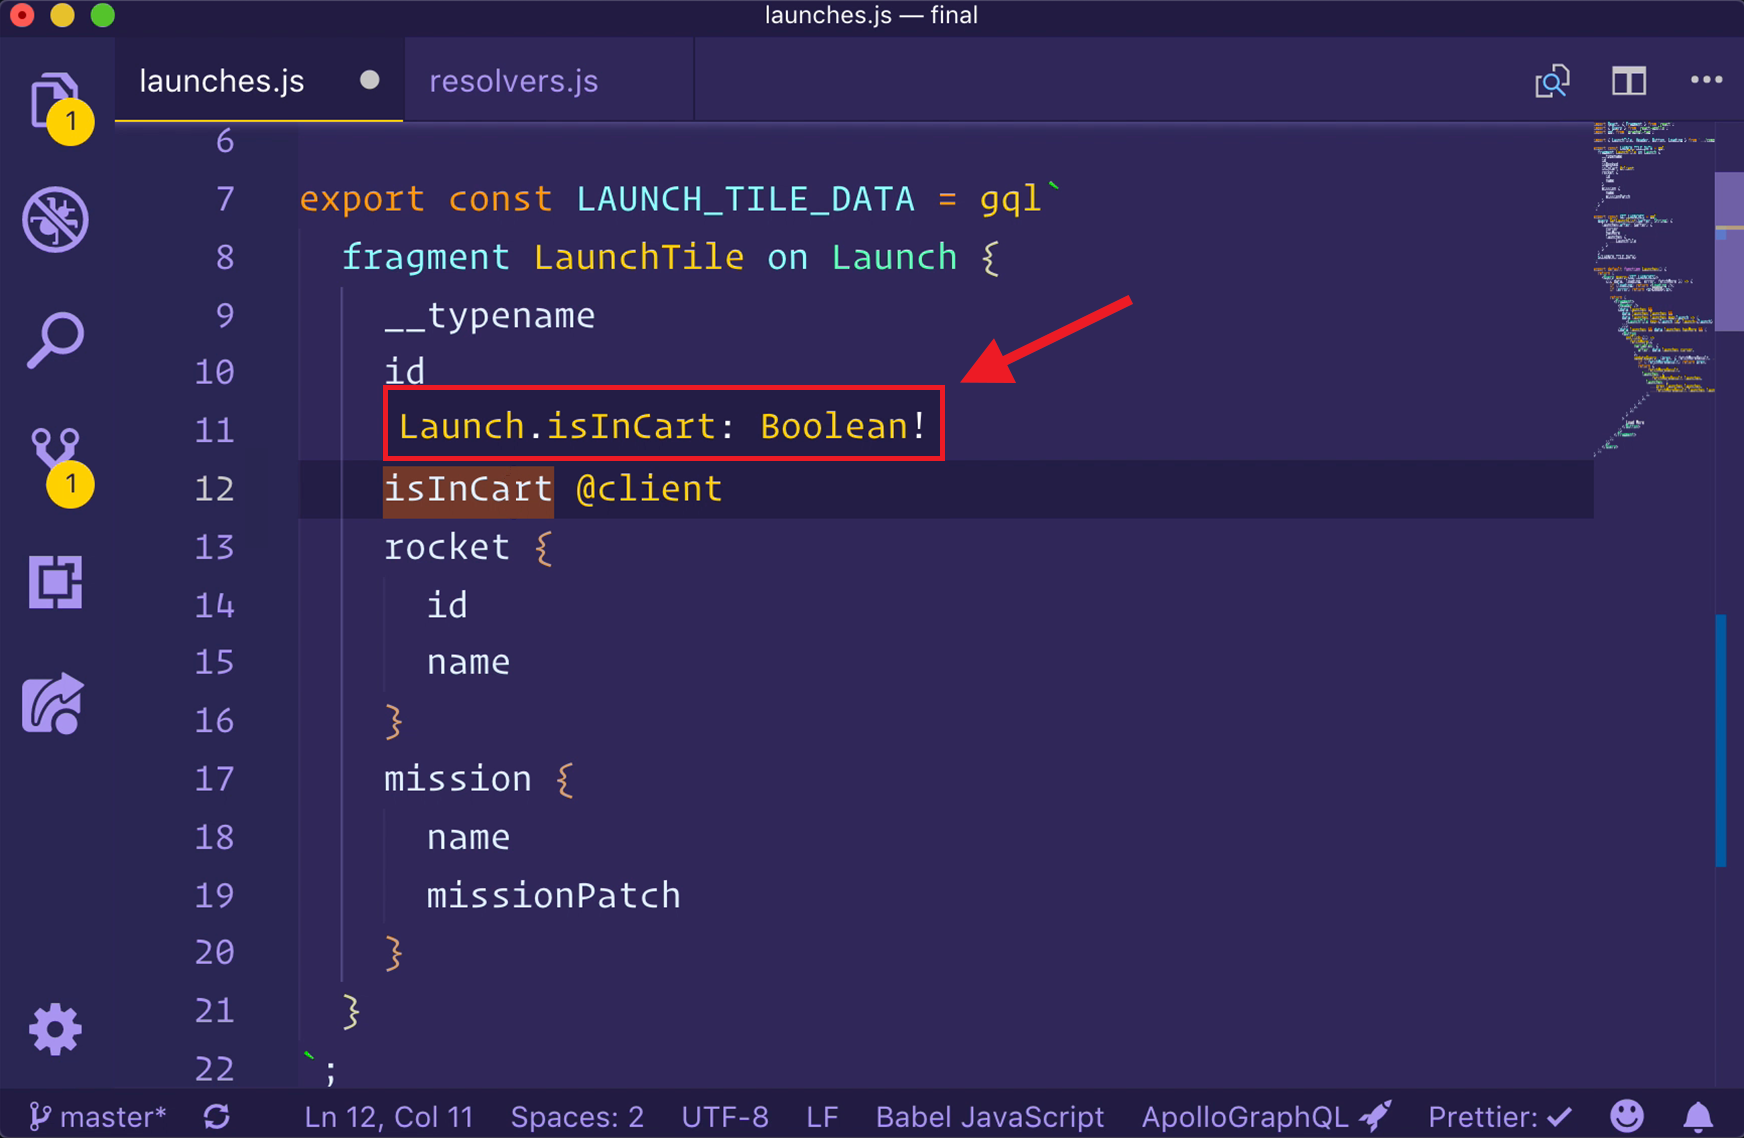This screenshot has width=1744, height=1138.
Task: Click the disabled-debug bug icon
Action: pos(56,220)
